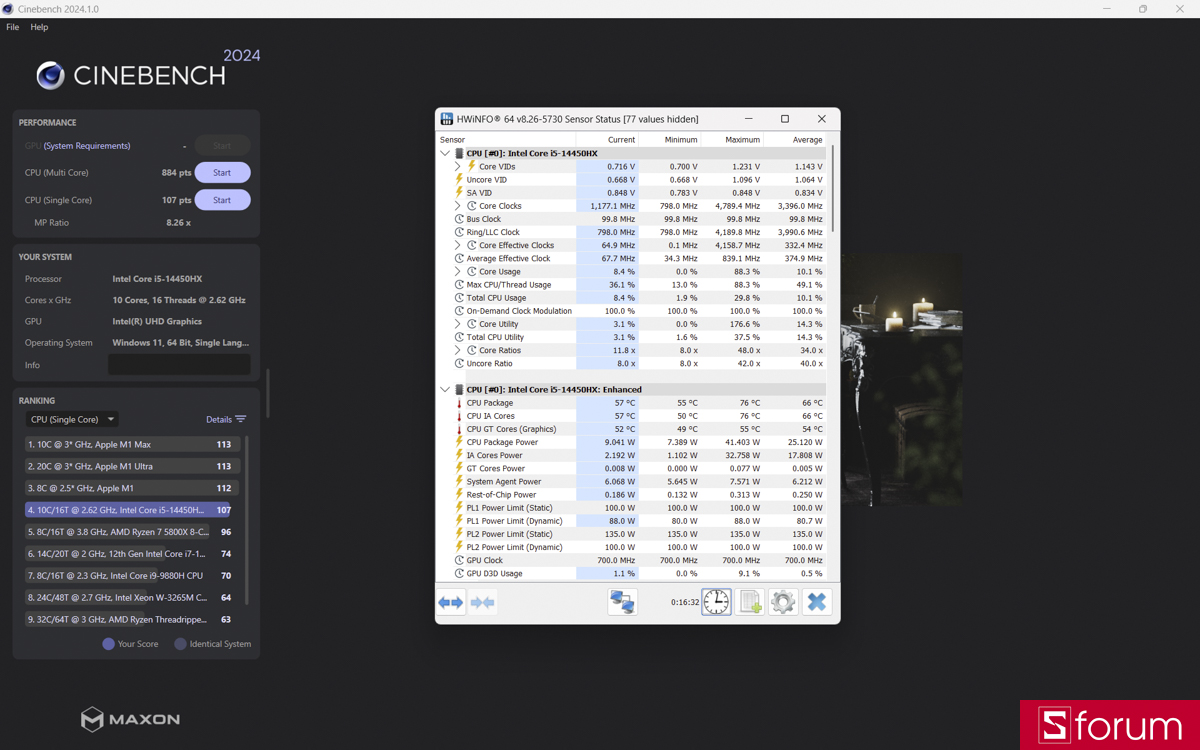Close sensors with the blue X icon
This screenshot has width=1200, height=750.
(x=817, y=602)
